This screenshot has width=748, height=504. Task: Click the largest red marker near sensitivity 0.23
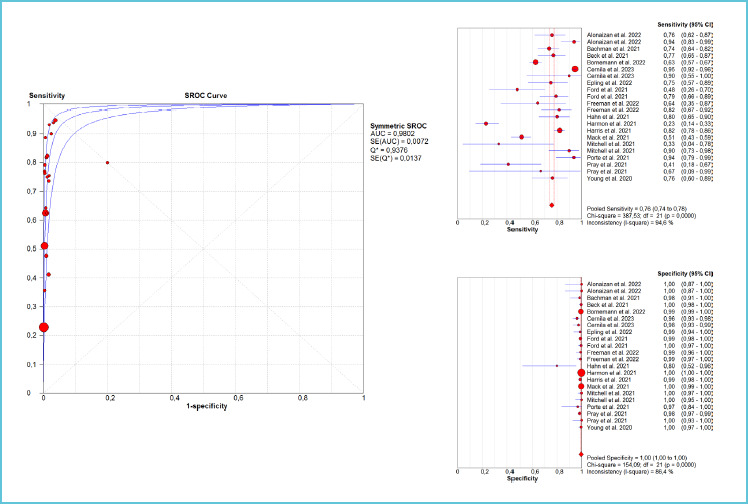click(43, 327)
